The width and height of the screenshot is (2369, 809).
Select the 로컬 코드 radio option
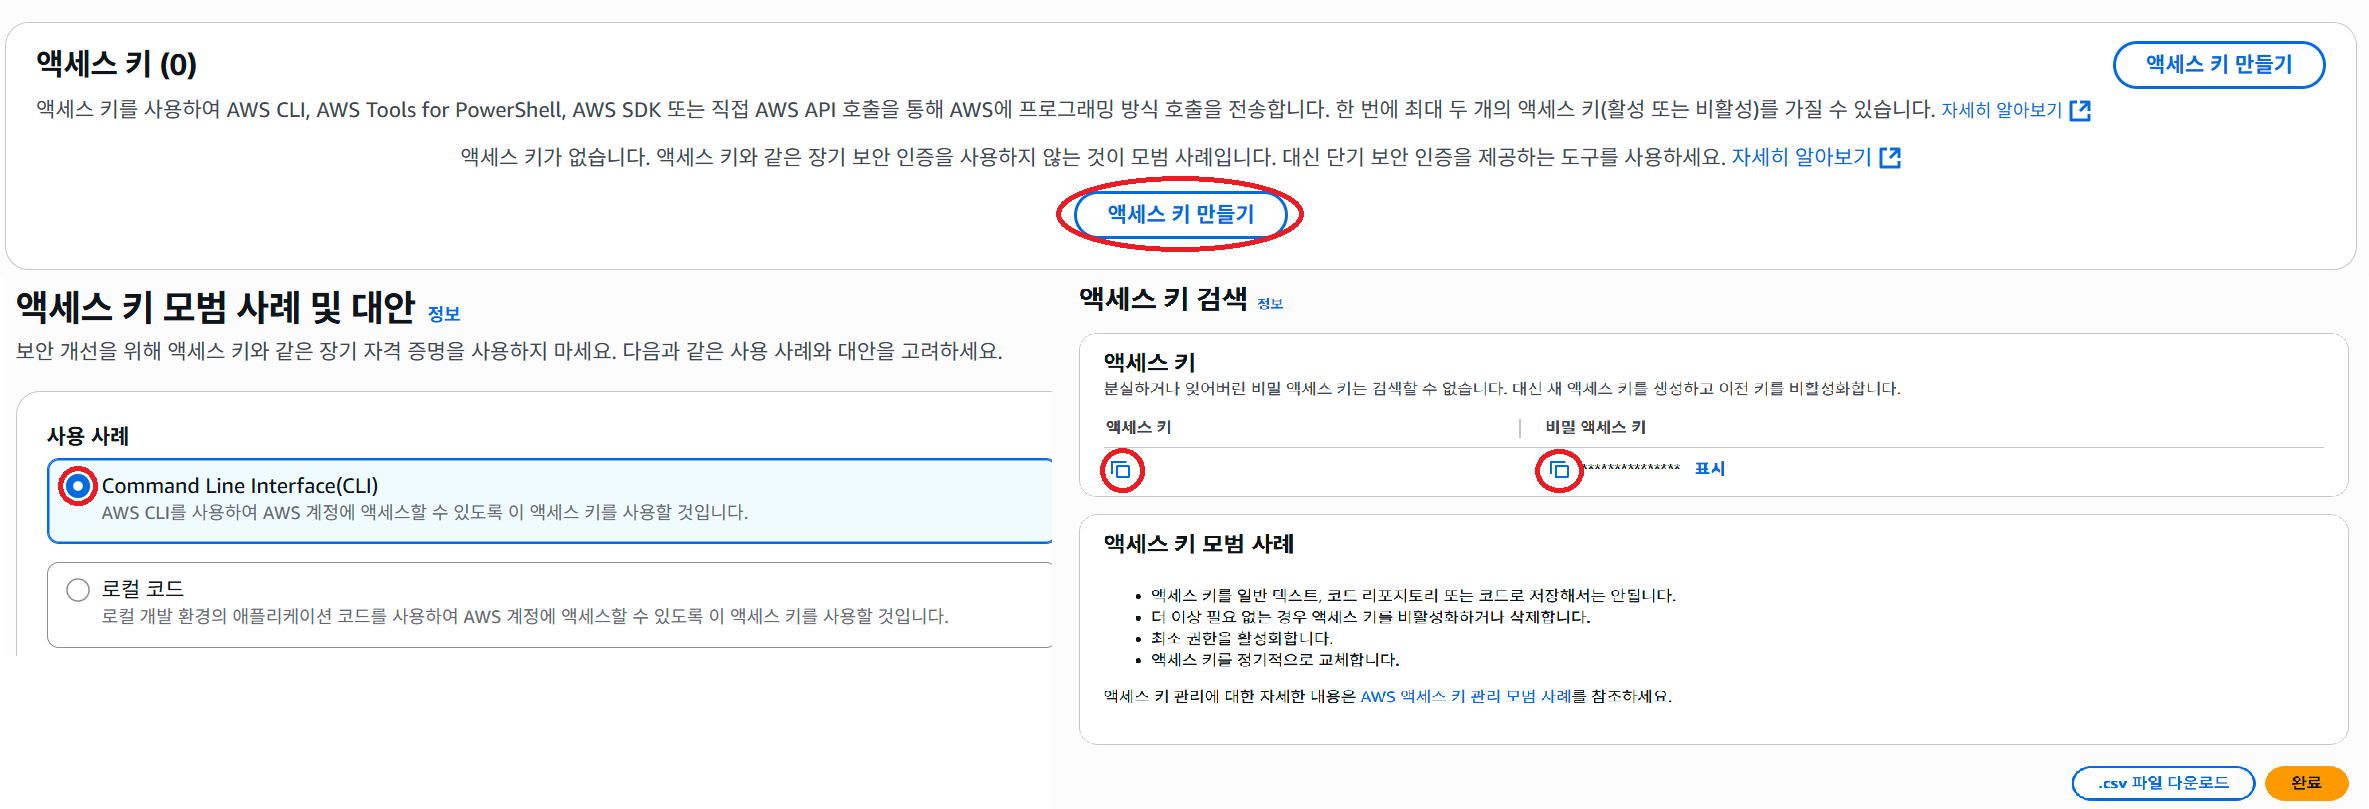(78, 589)
